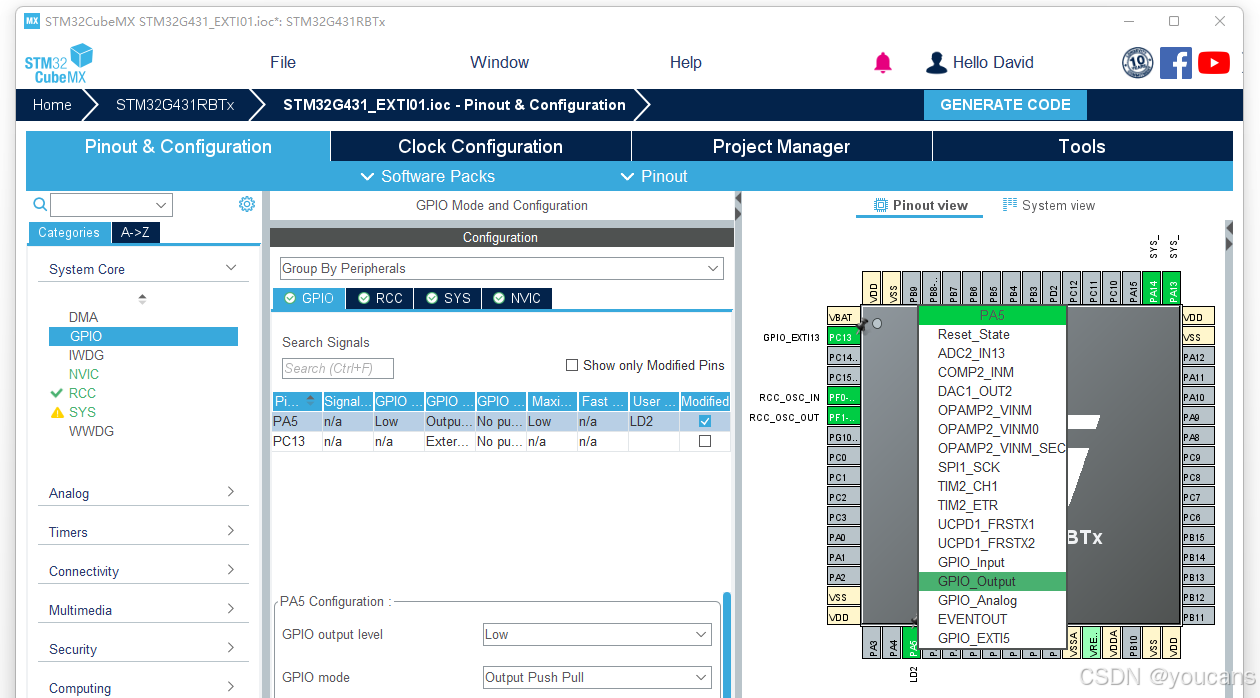
Task: Collapse the System Core category
Action: coord(231,268)
